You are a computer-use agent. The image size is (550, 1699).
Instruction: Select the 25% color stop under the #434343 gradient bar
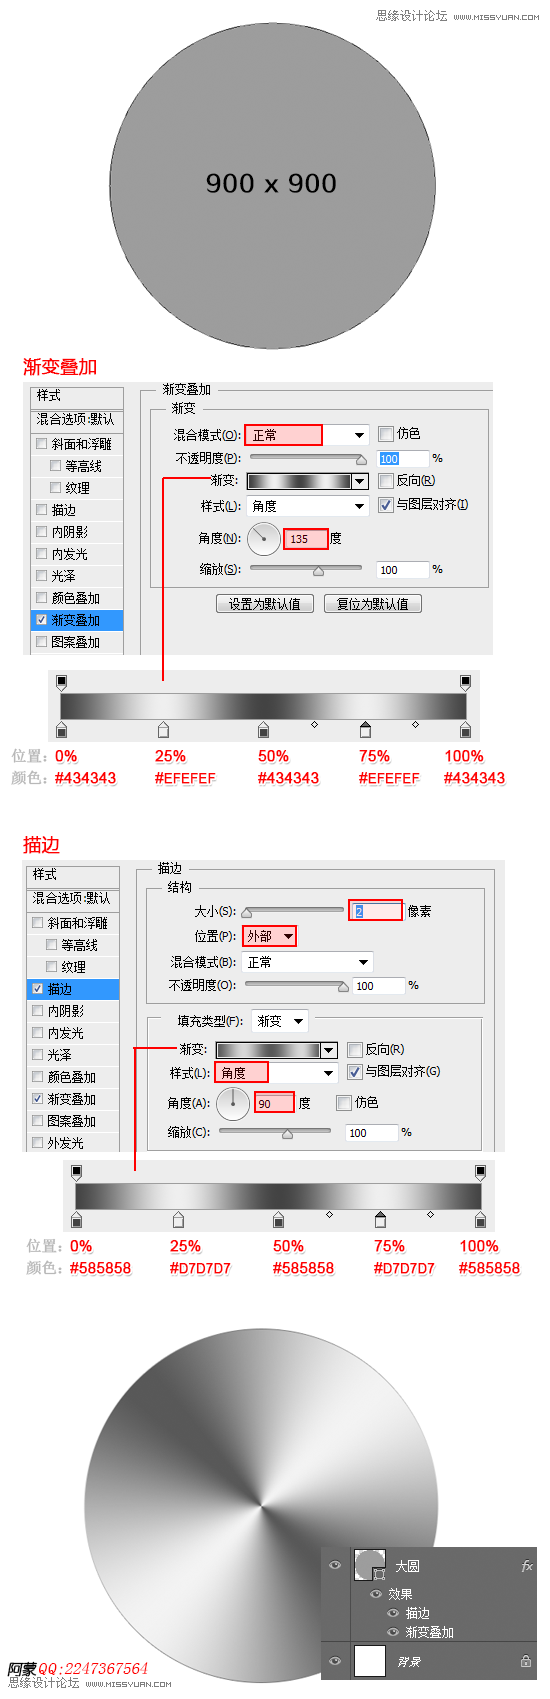click(164, 729)
